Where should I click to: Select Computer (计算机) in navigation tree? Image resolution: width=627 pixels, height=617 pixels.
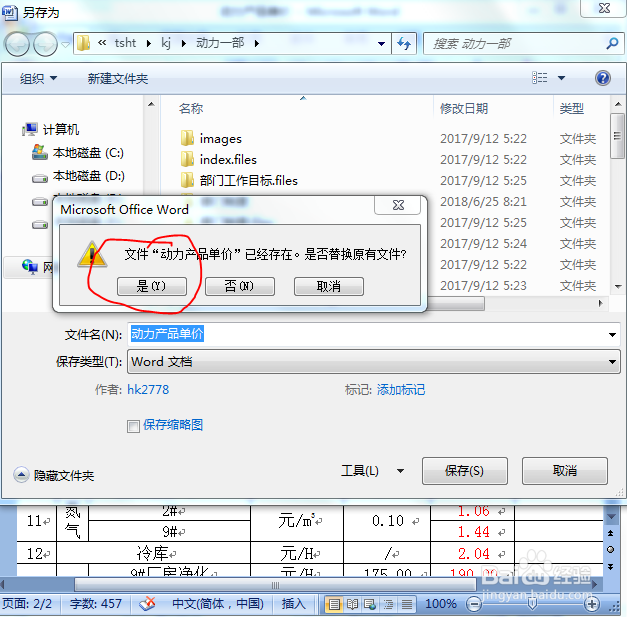51,129
